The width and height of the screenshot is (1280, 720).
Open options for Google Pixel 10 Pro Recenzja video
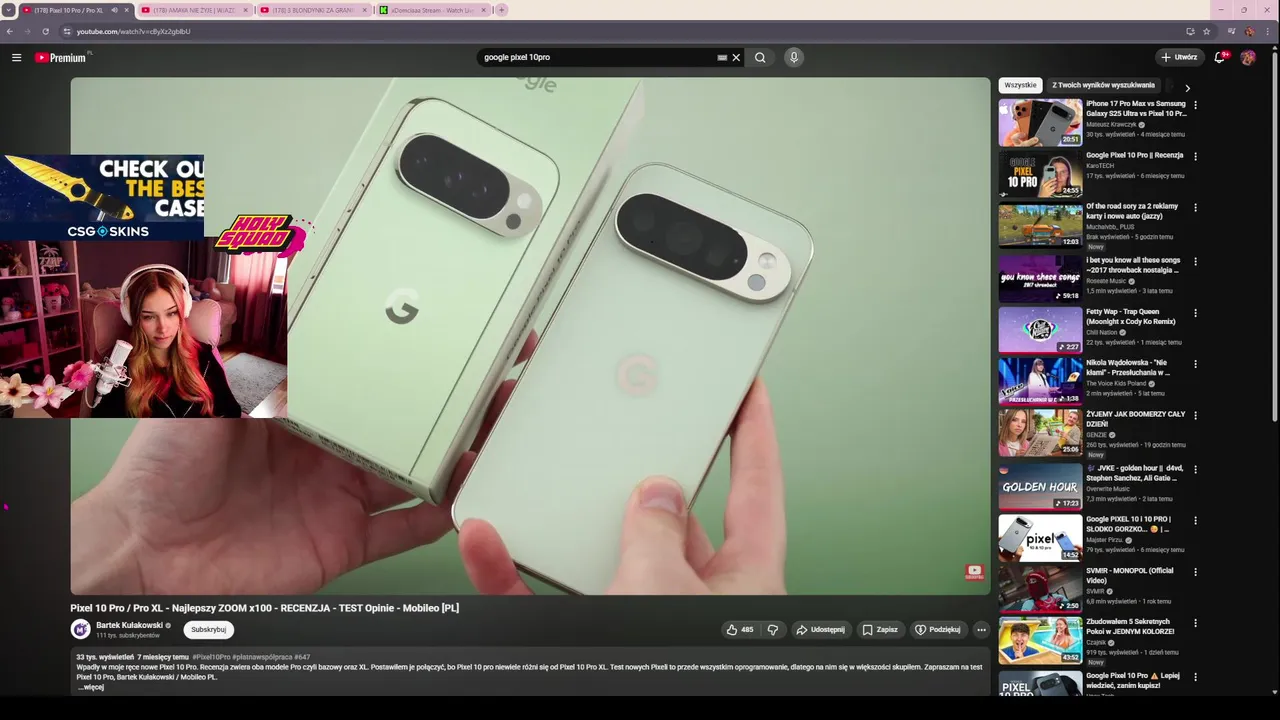click(x=1195, y=156)
